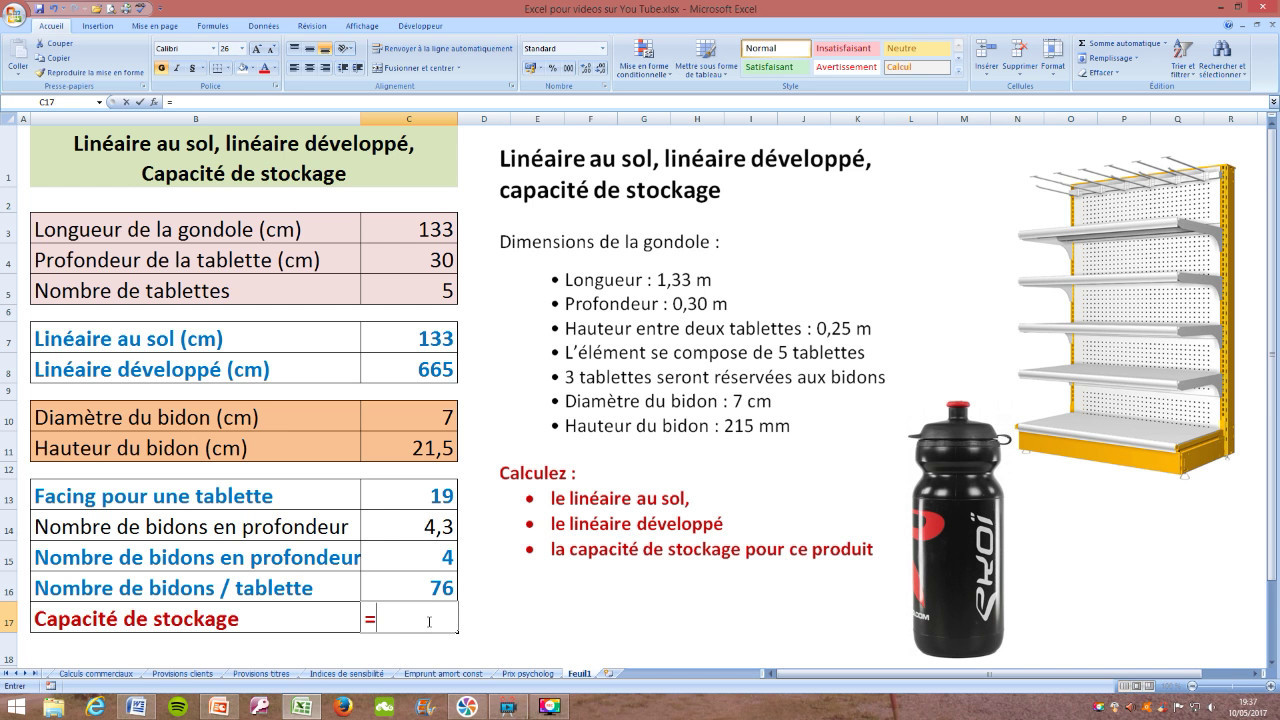Open text orientation options
1280x720 pixels.
click(x=346, y=48)
